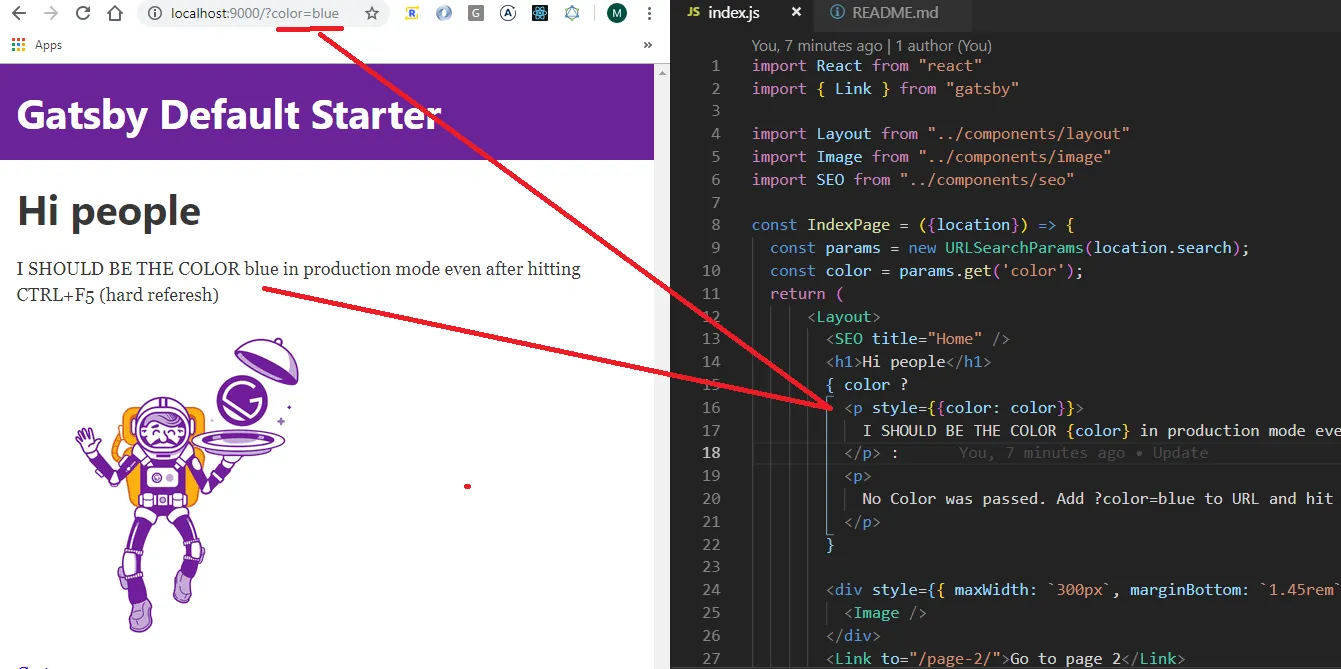Click the 'const IndexPage' declaration line
Screen dimensions: 1341x669
coord(913,225)
